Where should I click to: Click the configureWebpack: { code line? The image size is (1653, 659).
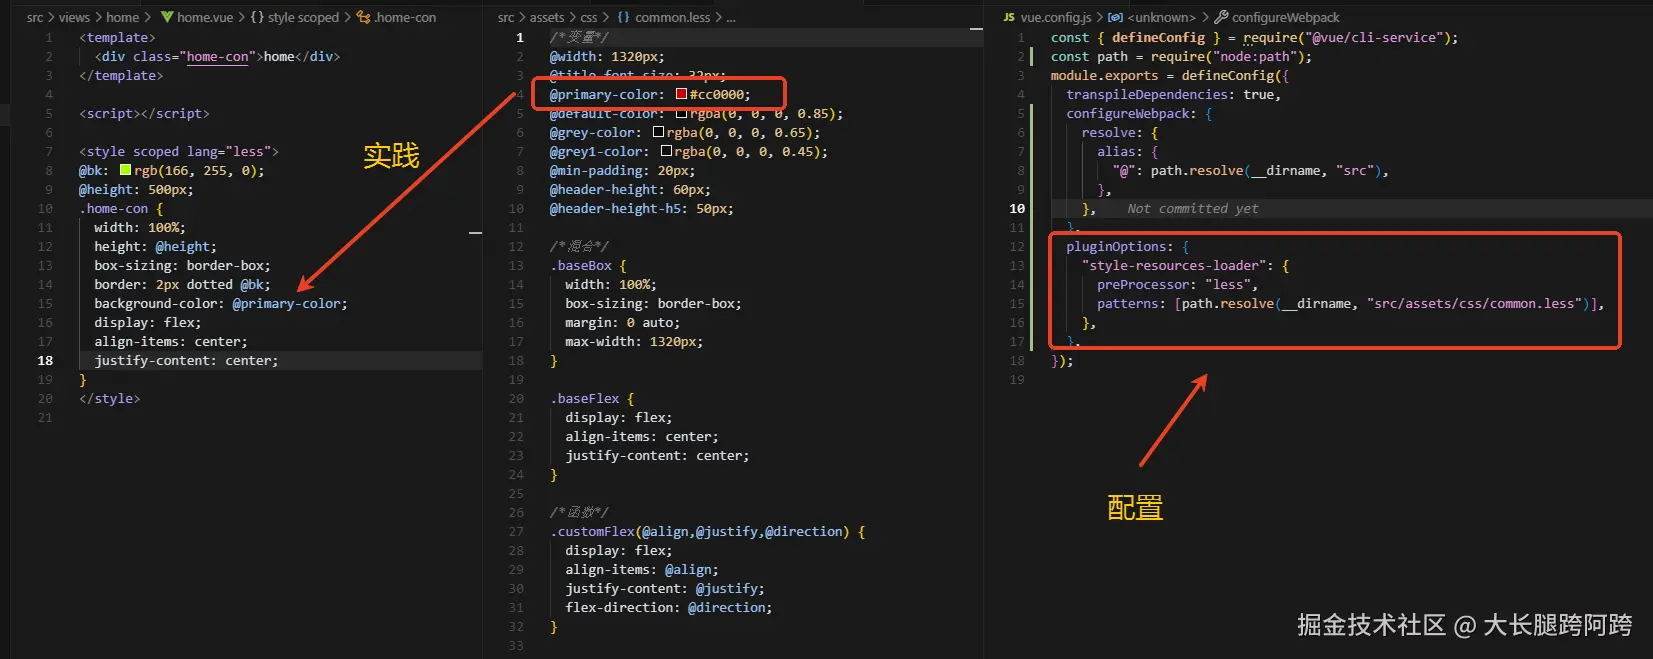(x=1139, y=113)
